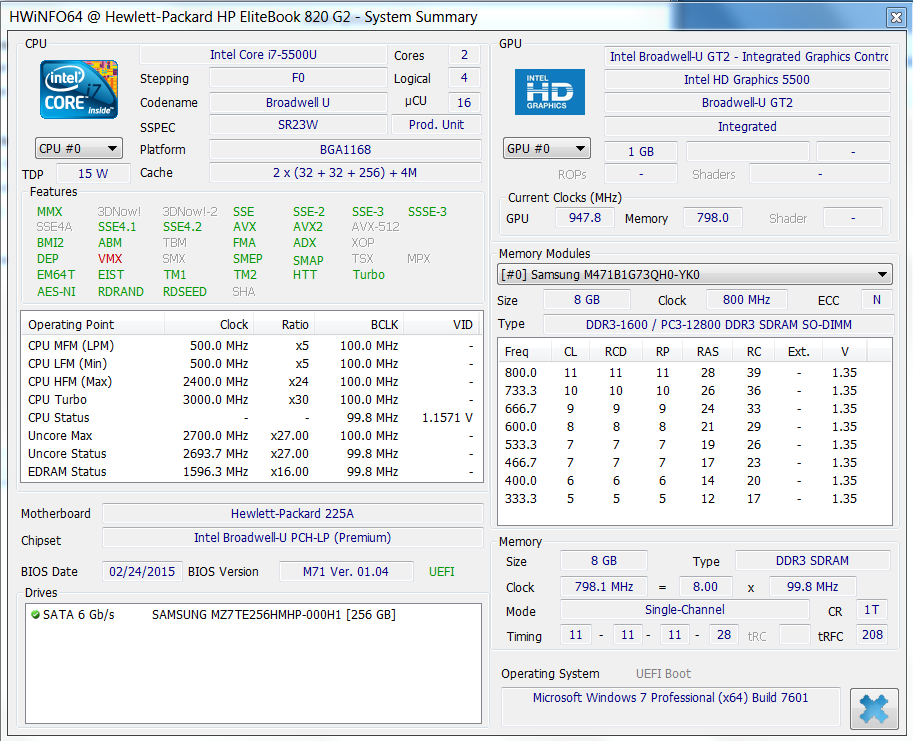Click the Broadwell U codename field
This screenshot has width=913, height=741.
tap(298, 102)
